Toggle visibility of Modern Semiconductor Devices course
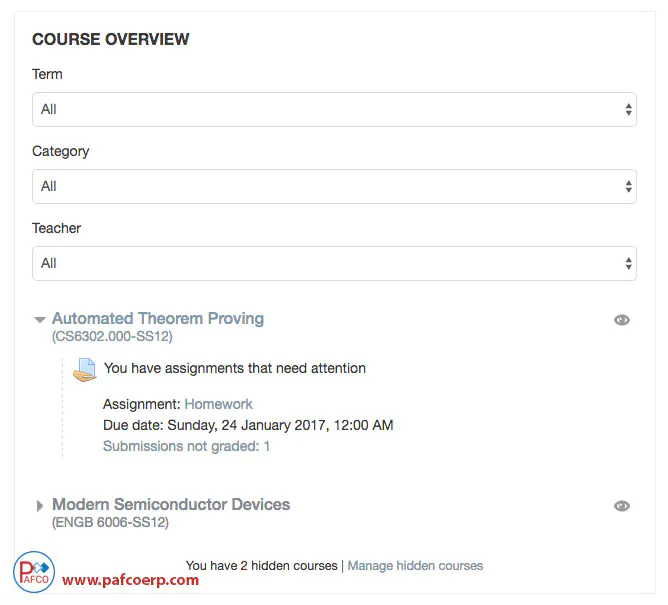This screenshot has width=668, height=605. [622, 506]
